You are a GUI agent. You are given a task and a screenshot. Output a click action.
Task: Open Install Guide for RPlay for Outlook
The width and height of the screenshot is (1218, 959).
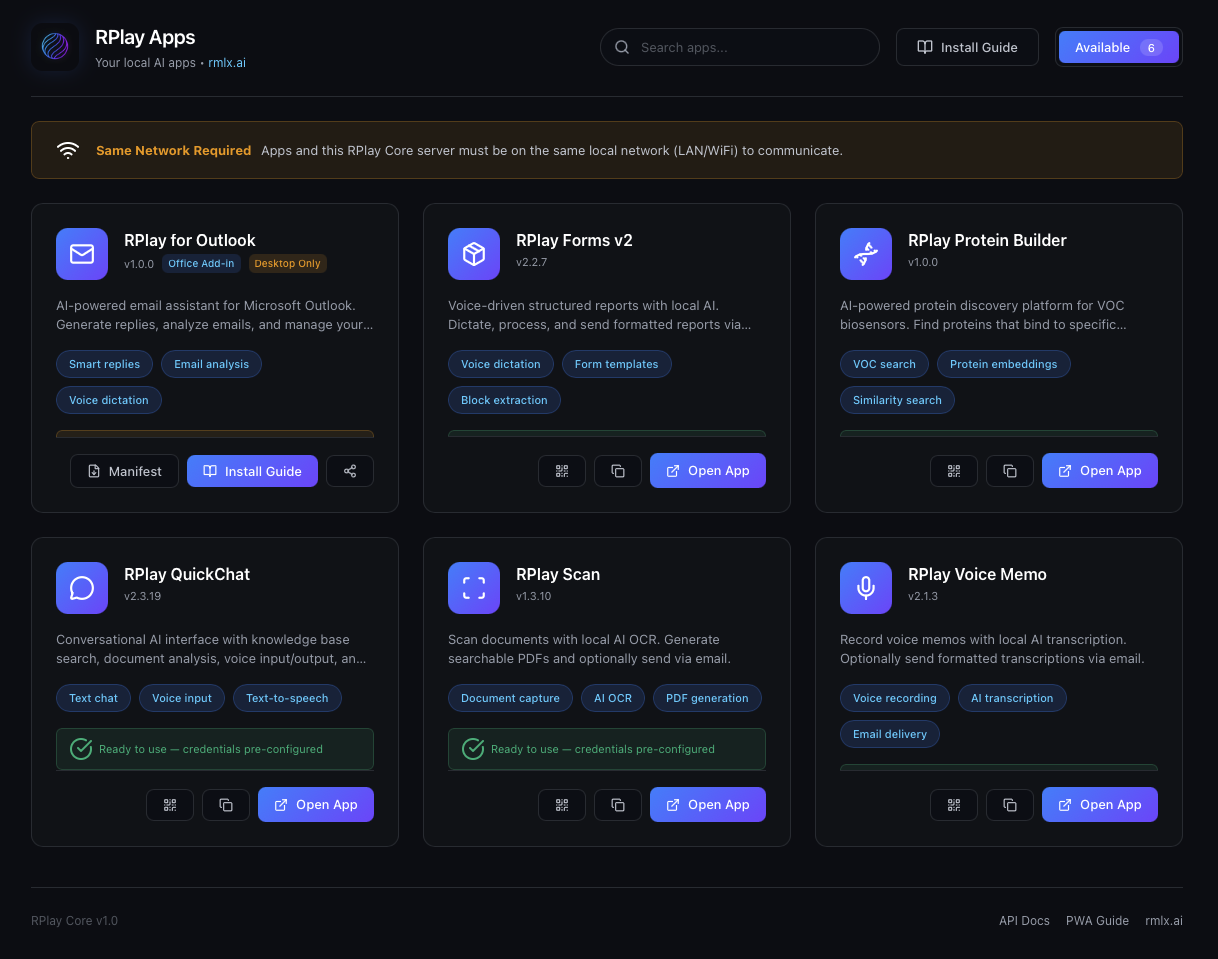tap(252, 471)
